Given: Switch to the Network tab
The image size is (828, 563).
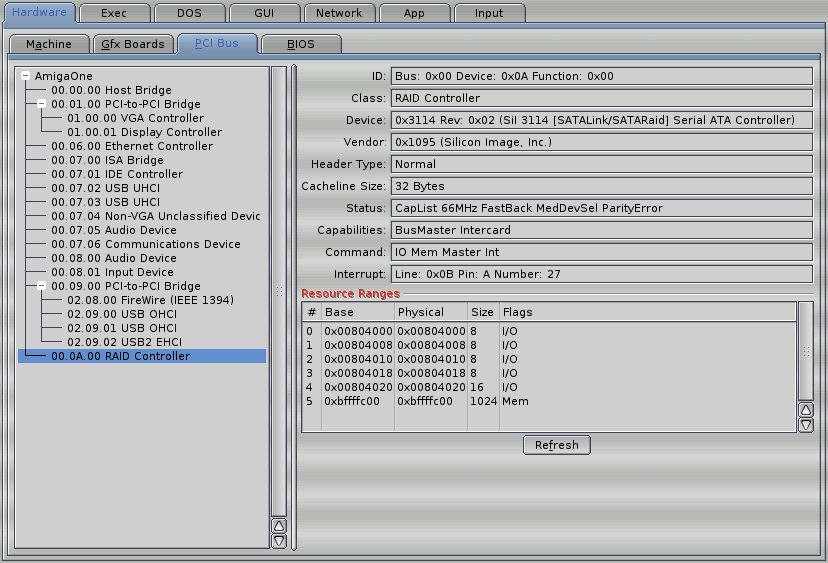Looking at the screenshot, I should [339, 13].
